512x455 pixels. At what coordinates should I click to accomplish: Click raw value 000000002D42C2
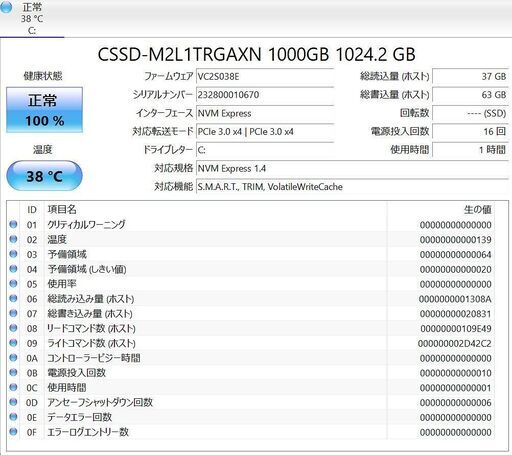[x=454, y=343]
